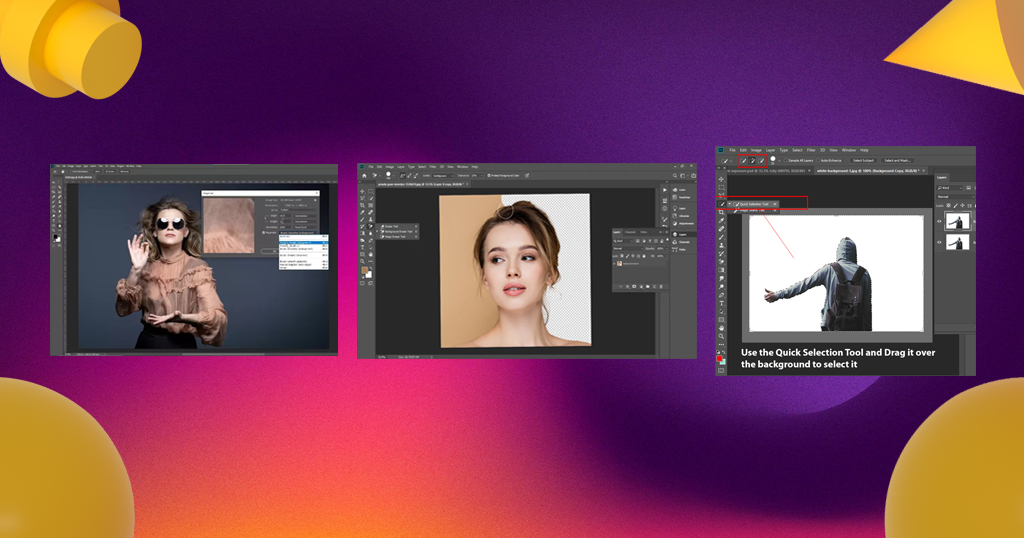The width and height of the screenshot is (1024, 538).
Task: Choose Magic Eraser Tool flyout entry
Action: pos(396,236)
